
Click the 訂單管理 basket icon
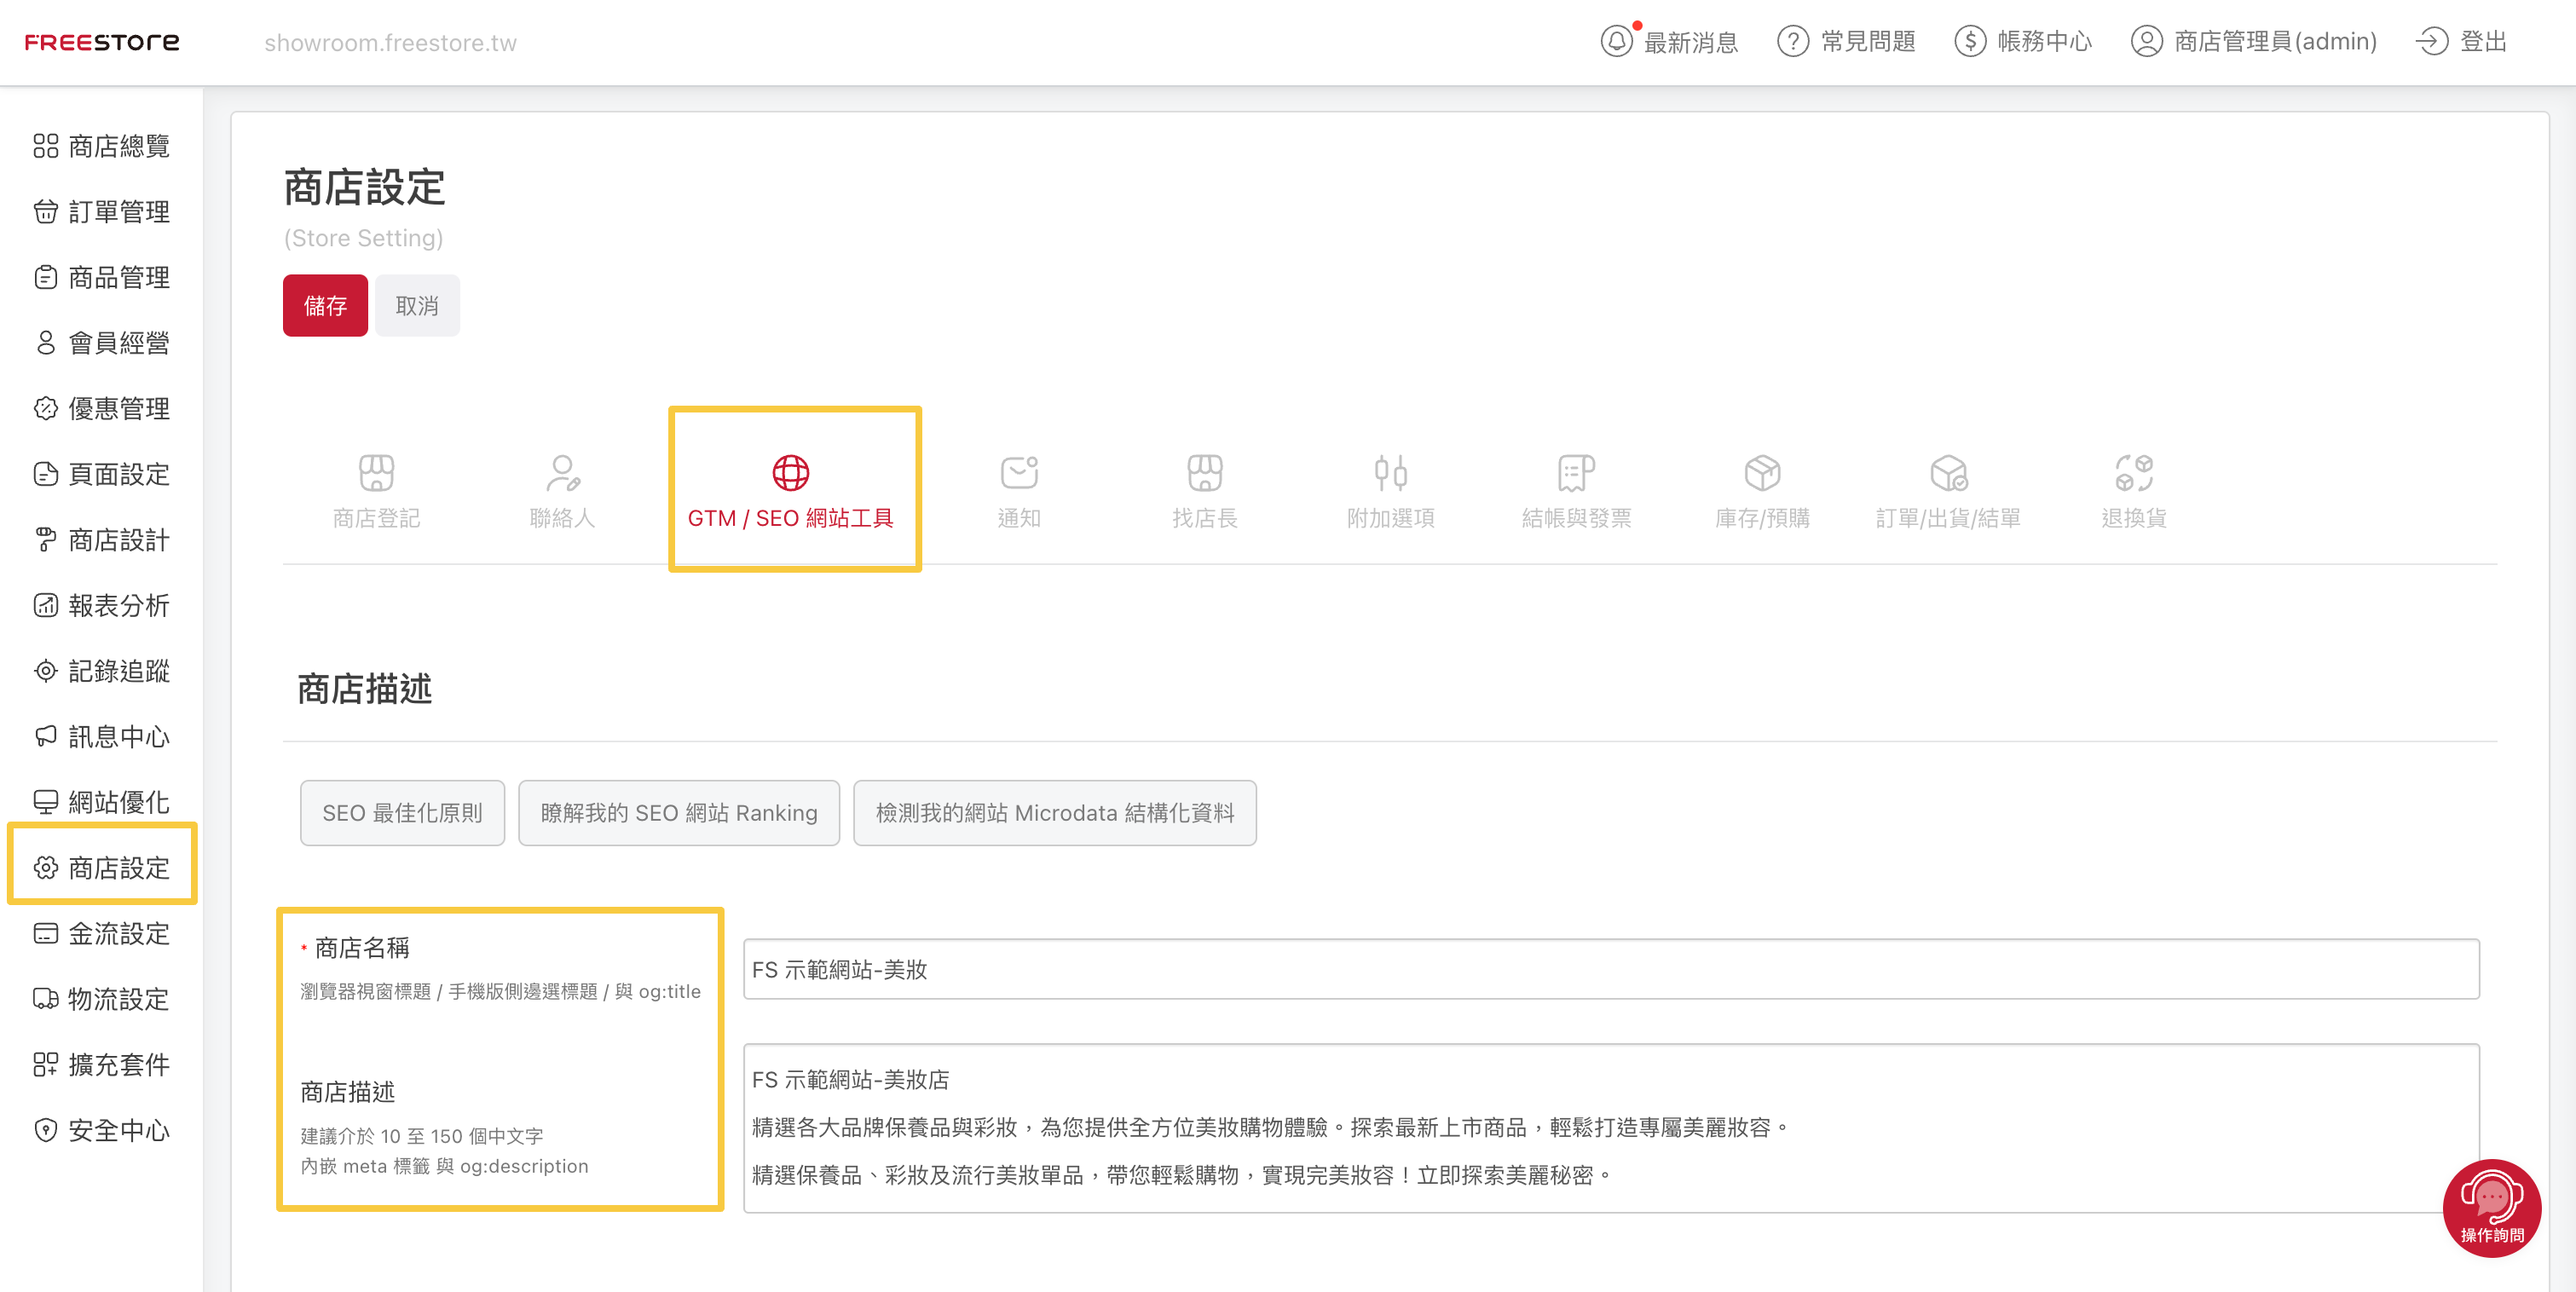tap(46, 212)
